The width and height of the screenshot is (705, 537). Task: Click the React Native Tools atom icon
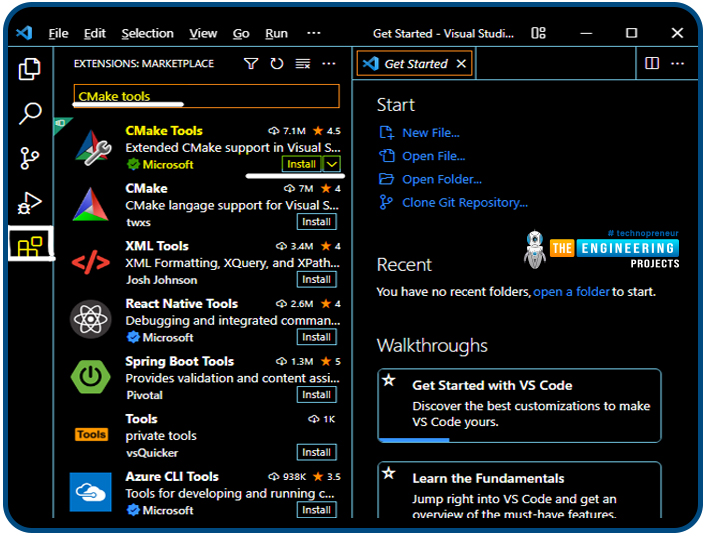pos(91,319)
